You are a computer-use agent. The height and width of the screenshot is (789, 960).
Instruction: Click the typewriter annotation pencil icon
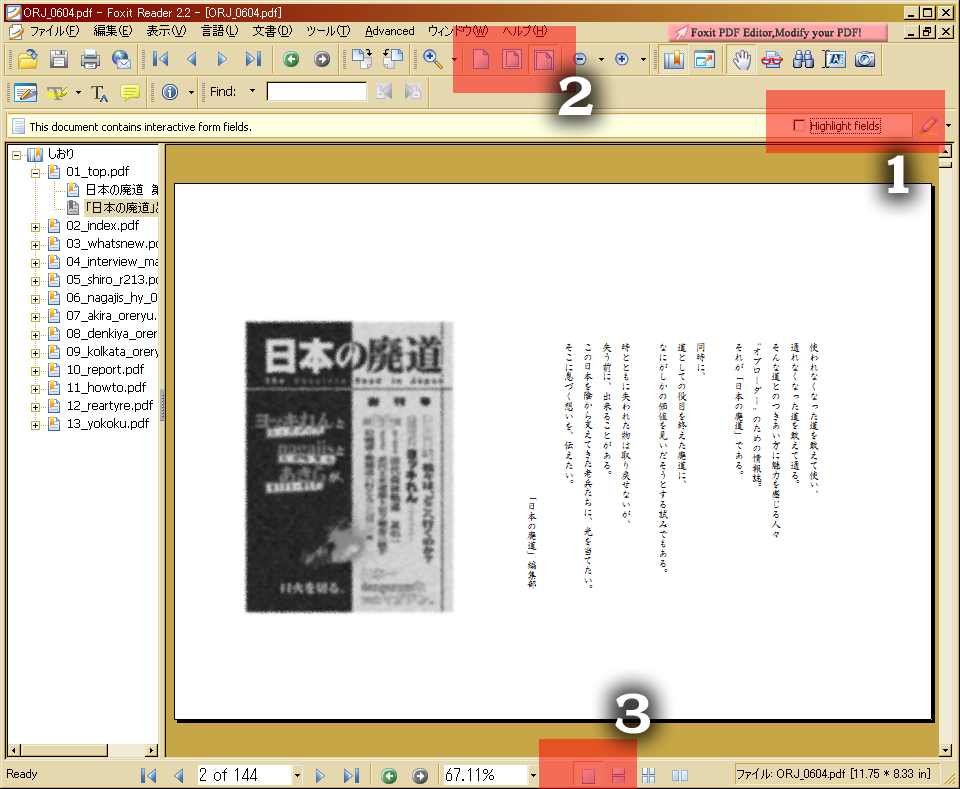click(x=26, y=92)
